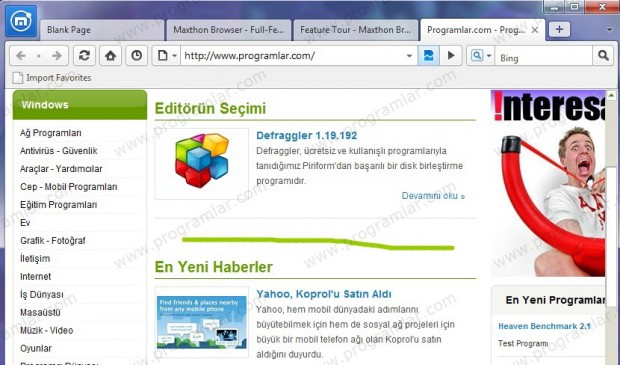Minimize the Maxthon browser window
The image size is (620, 365).
click(554, 7)
